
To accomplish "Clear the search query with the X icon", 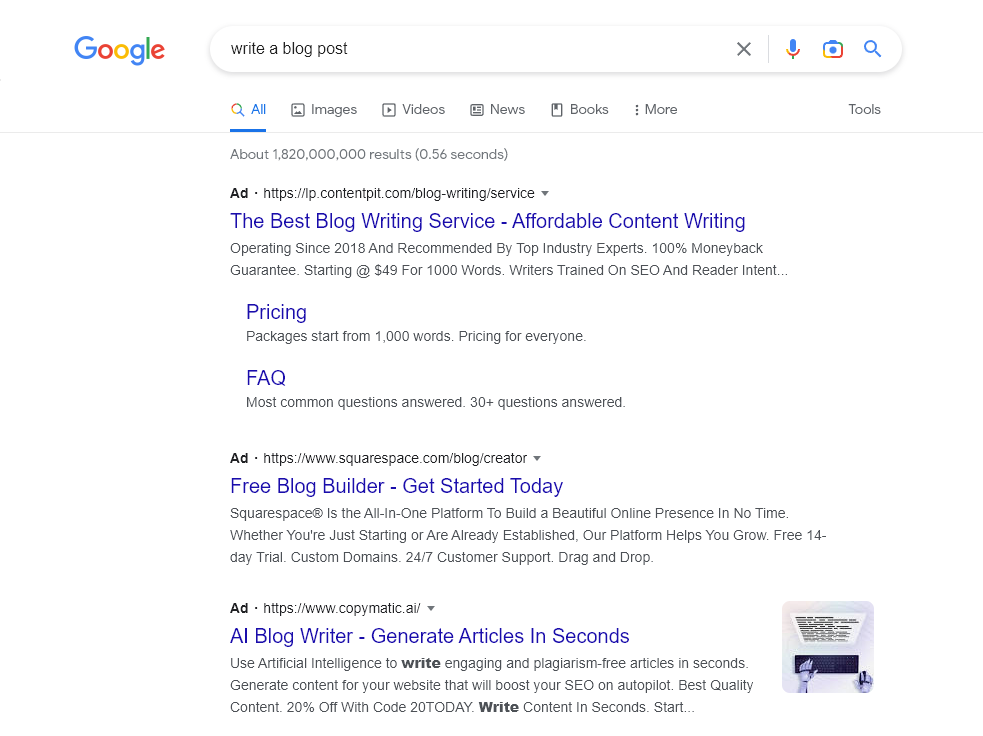I will (743, 48).
